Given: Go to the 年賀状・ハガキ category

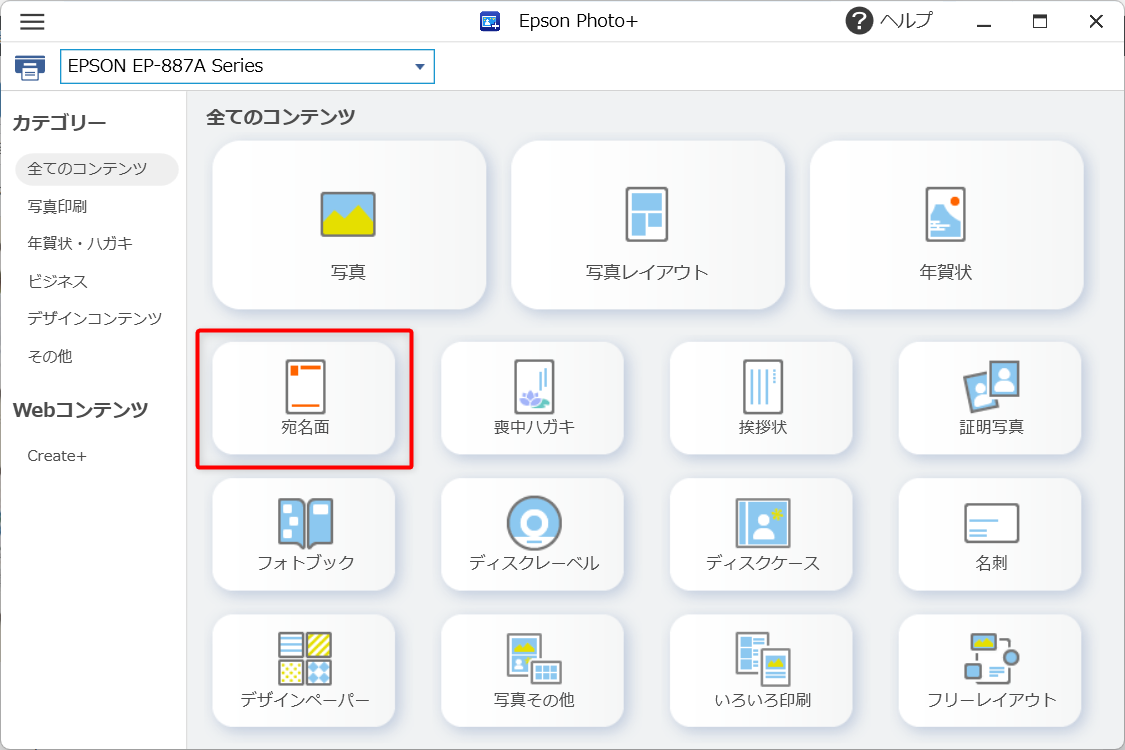Looking at the screenshot, I should click(80, 244).
